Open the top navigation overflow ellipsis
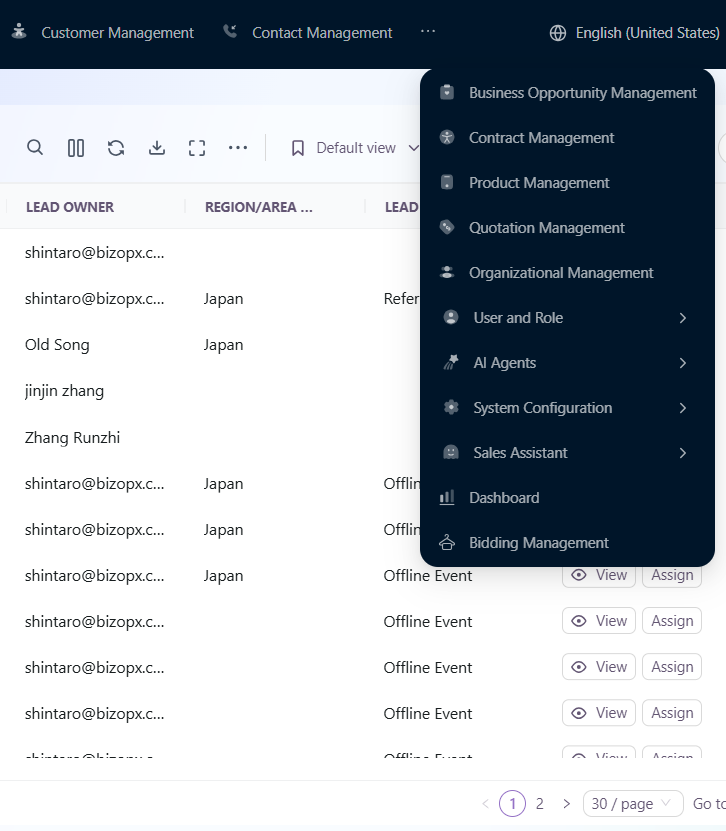The width and height of the screenshot is (726, 831). pyautogui.click(x=428, y=31)
